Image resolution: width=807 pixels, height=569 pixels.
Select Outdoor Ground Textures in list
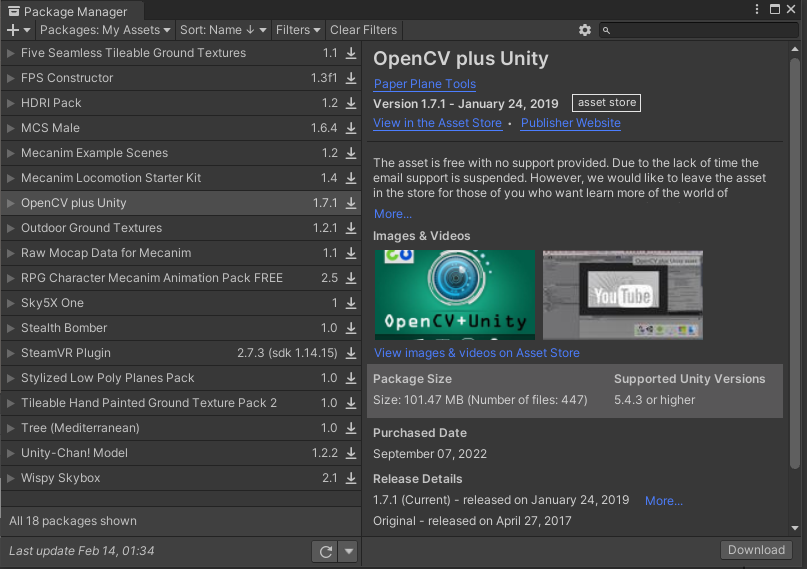click(x=181, y=228)
